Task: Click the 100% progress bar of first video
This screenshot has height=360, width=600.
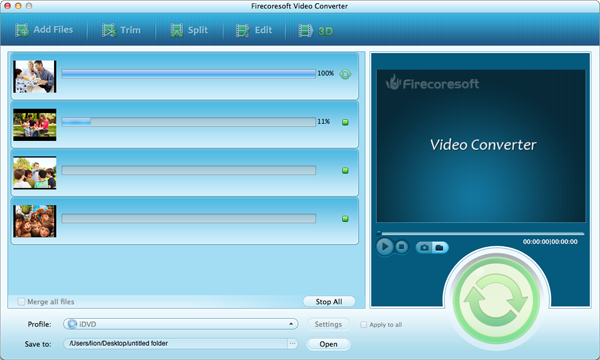Action: (x=189, y=74)
